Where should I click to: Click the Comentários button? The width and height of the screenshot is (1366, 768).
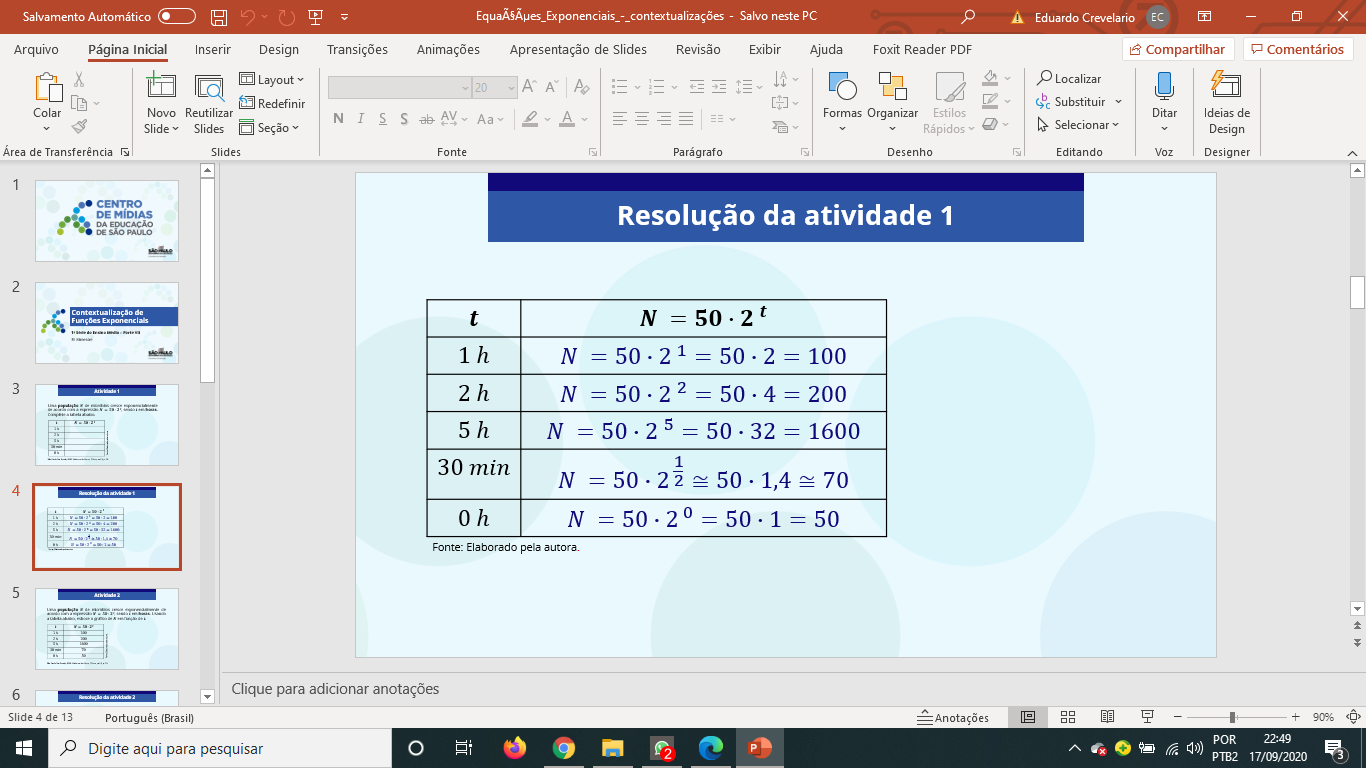click(x=1298, y=50)
